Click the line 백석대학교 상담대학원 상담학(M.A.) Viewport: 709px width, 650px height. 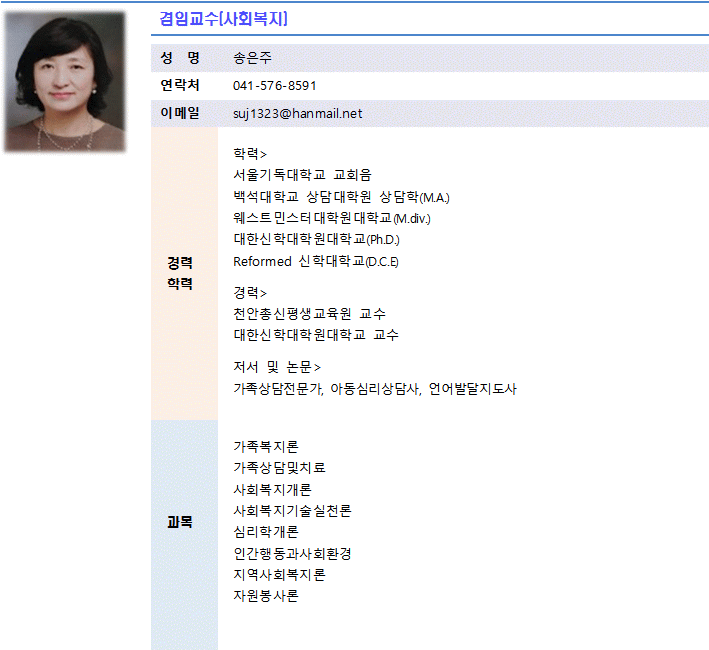coord(341,197)
